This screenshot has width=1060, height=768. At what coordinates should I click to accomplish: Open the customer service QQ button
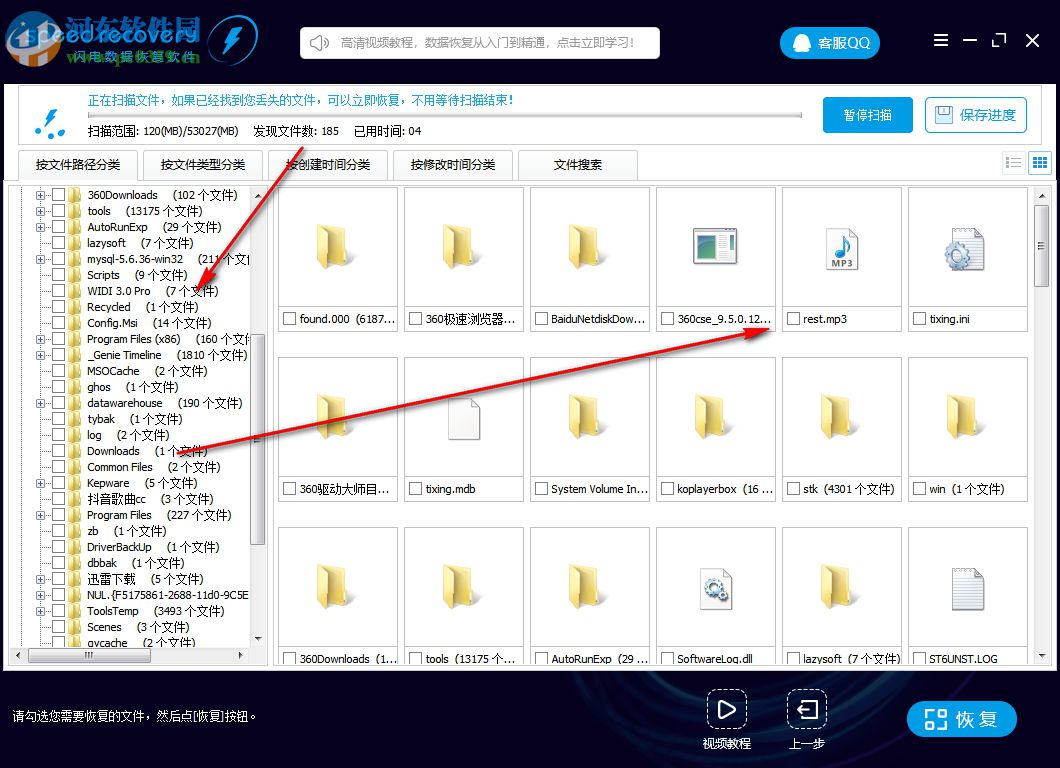tap(829, 43)
